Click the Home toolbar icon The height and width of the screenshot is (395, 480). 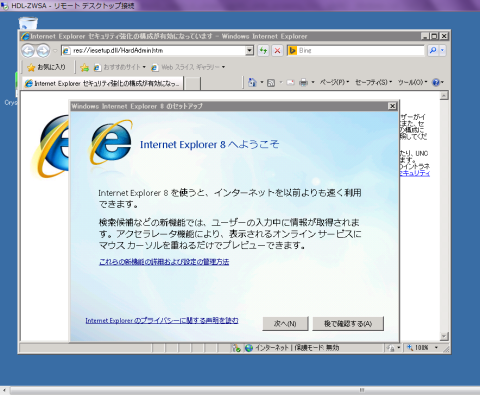click(252, 82)
